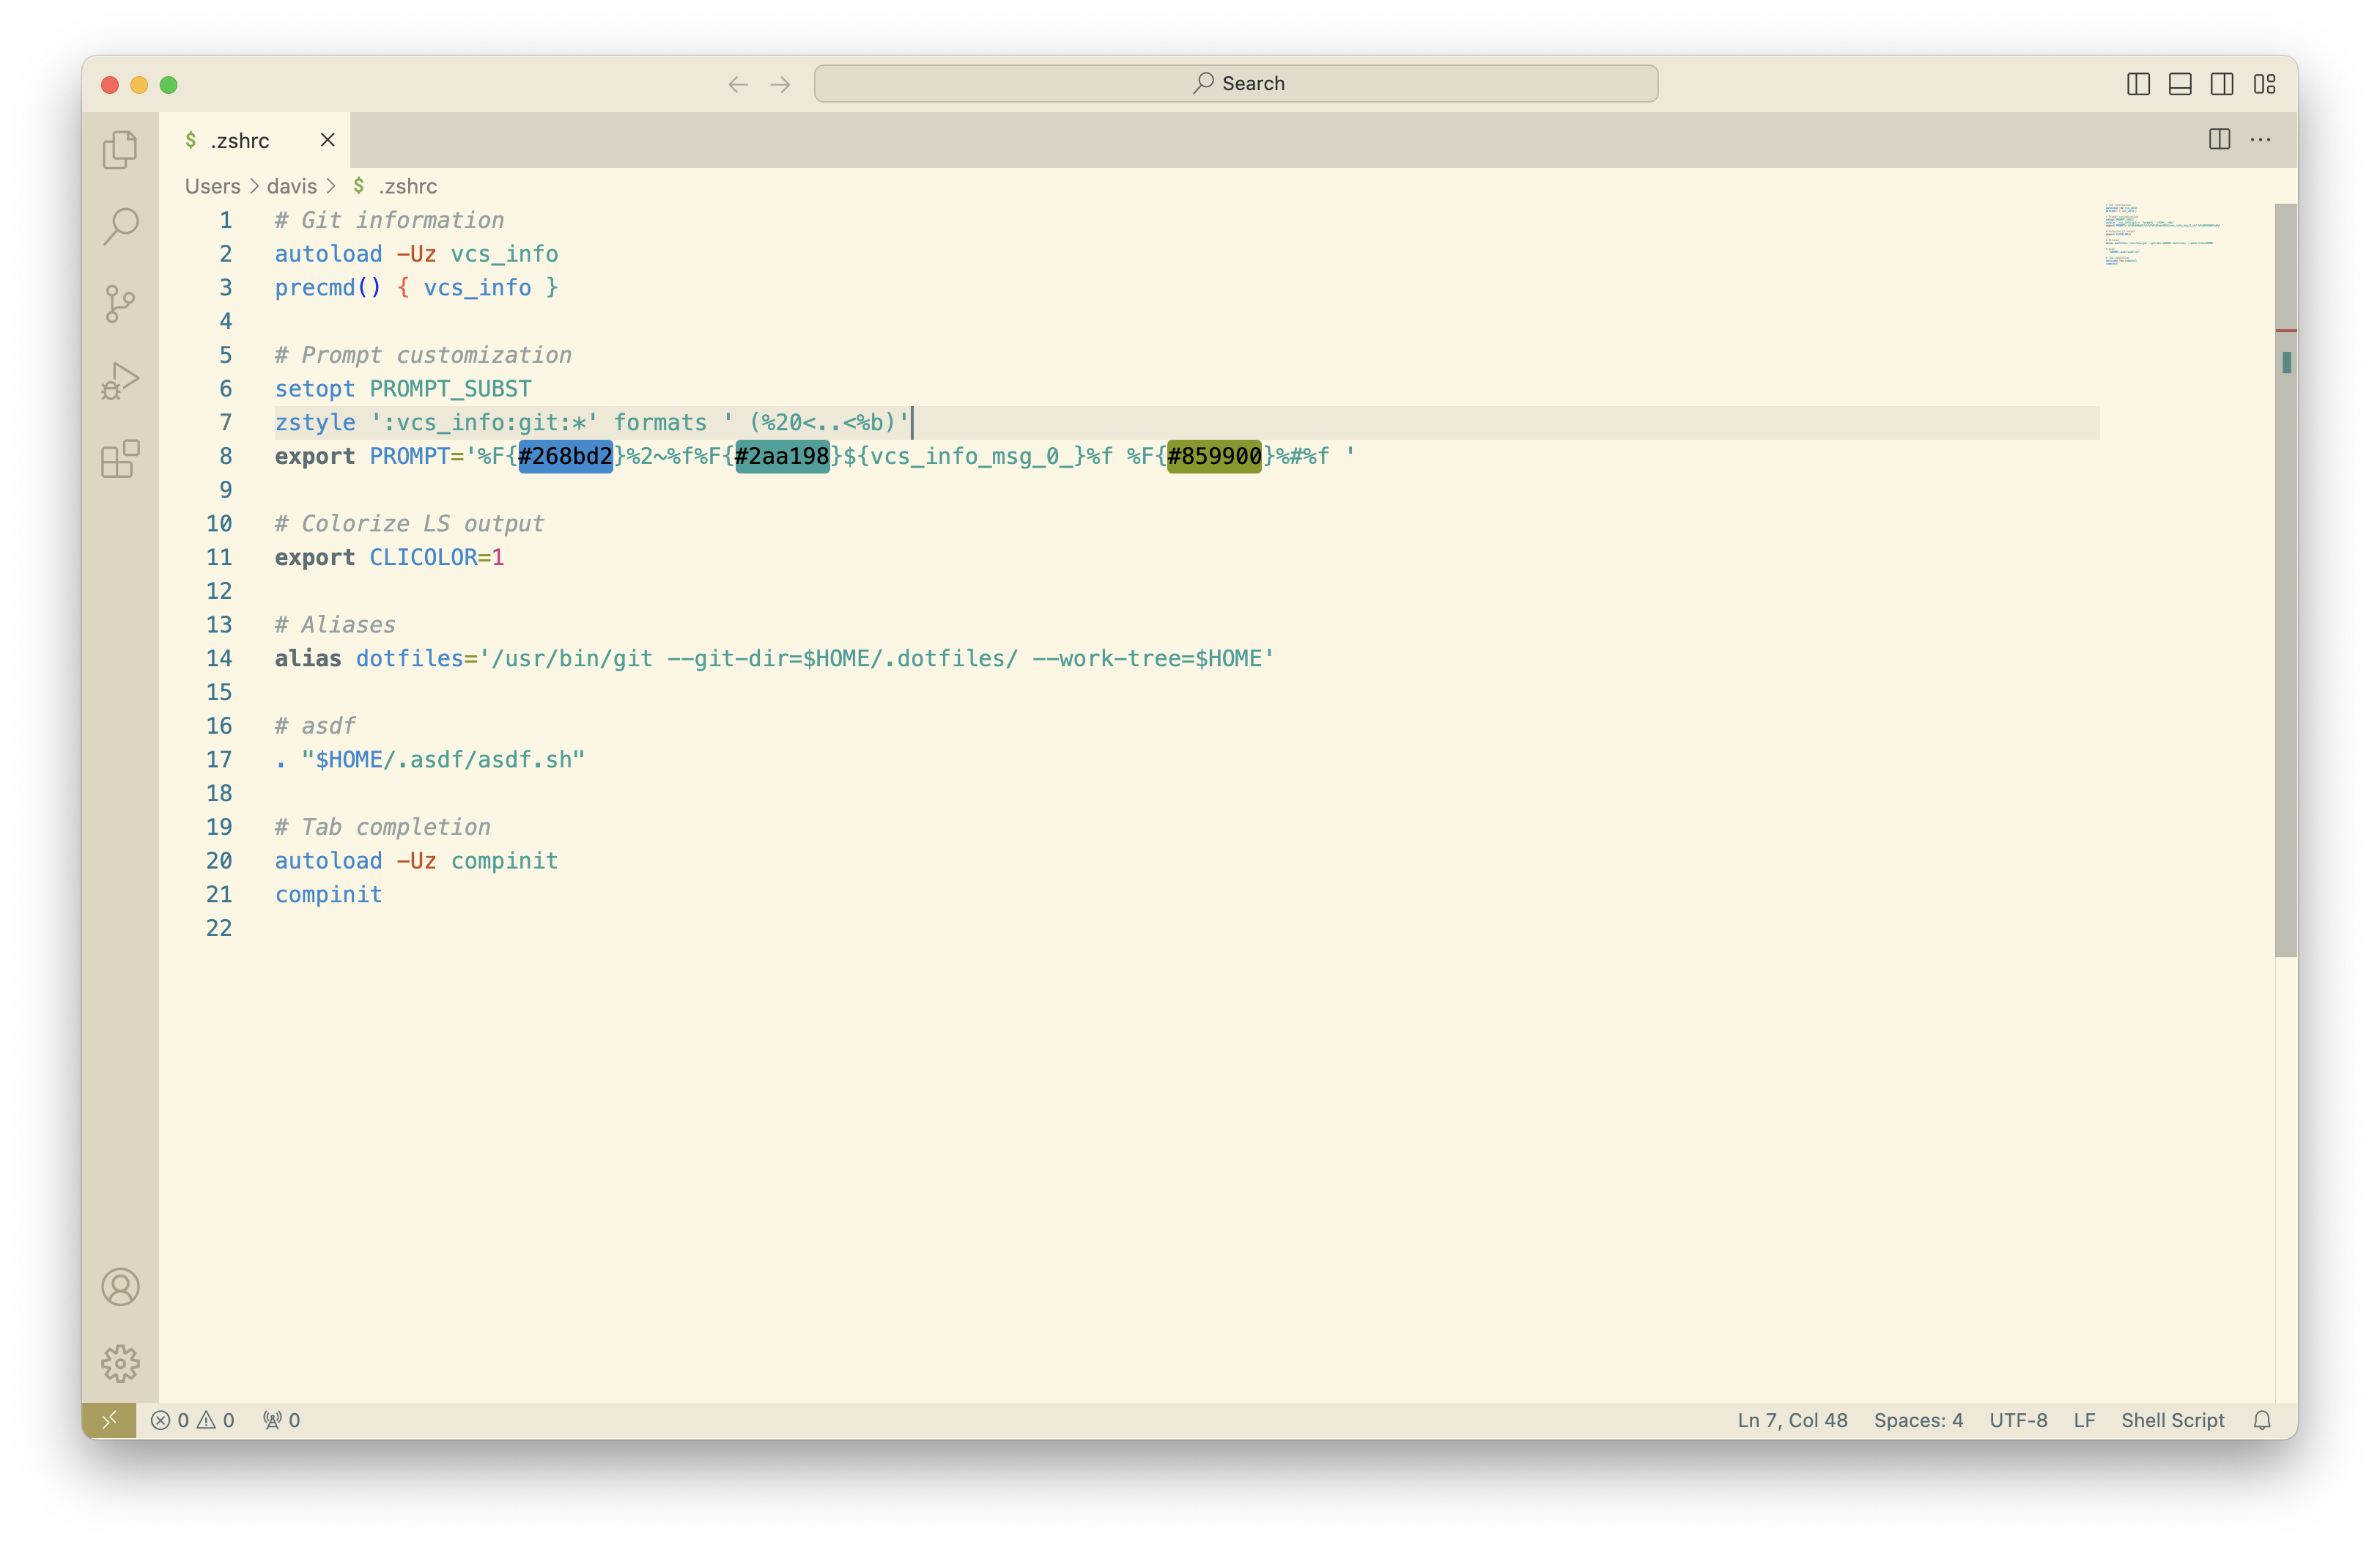2380x1548 pixels.
Task: Open the Run and Debug view
Action: click(120, 381)
